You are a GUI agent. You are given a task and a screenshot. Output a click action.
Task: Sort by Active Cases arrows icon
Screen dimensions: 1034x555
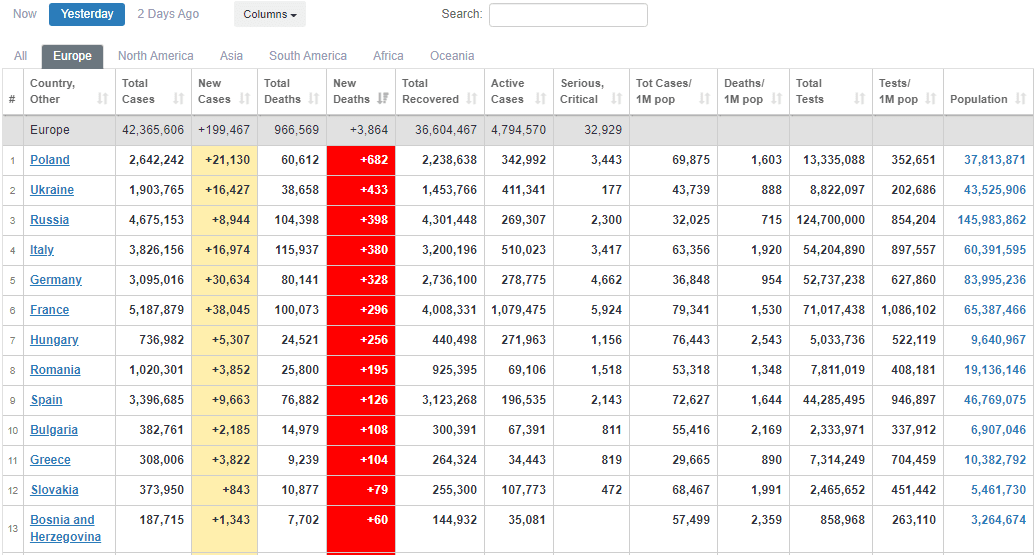coord(541,99)
